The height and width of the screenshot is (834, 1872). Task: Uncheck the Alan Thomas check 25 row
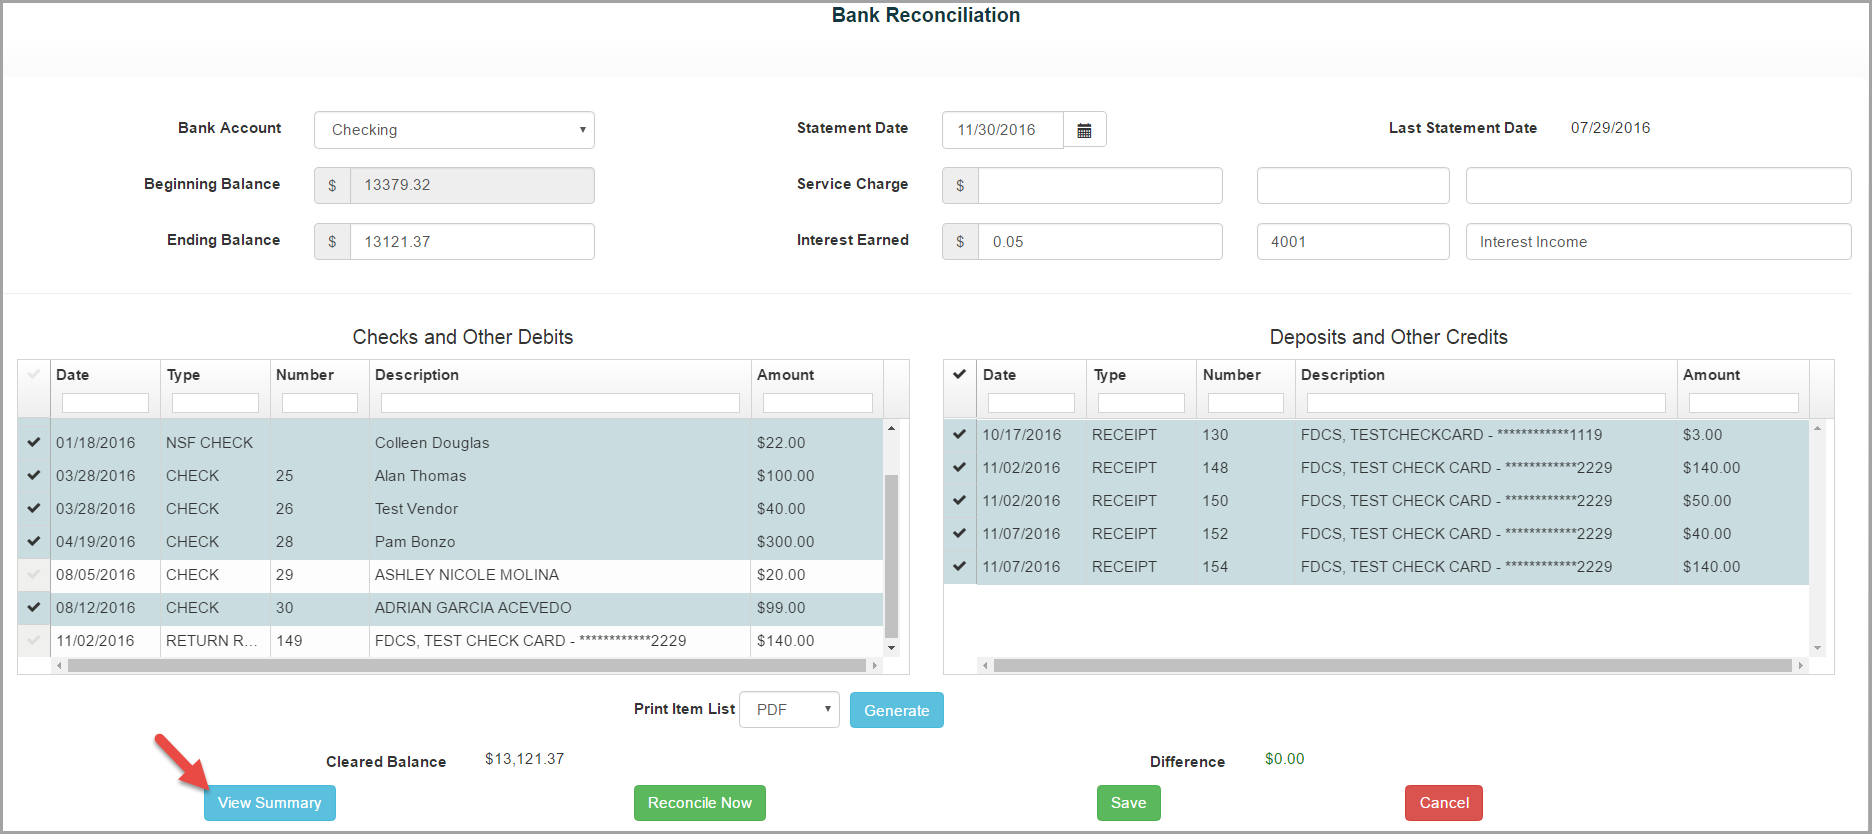34,475
